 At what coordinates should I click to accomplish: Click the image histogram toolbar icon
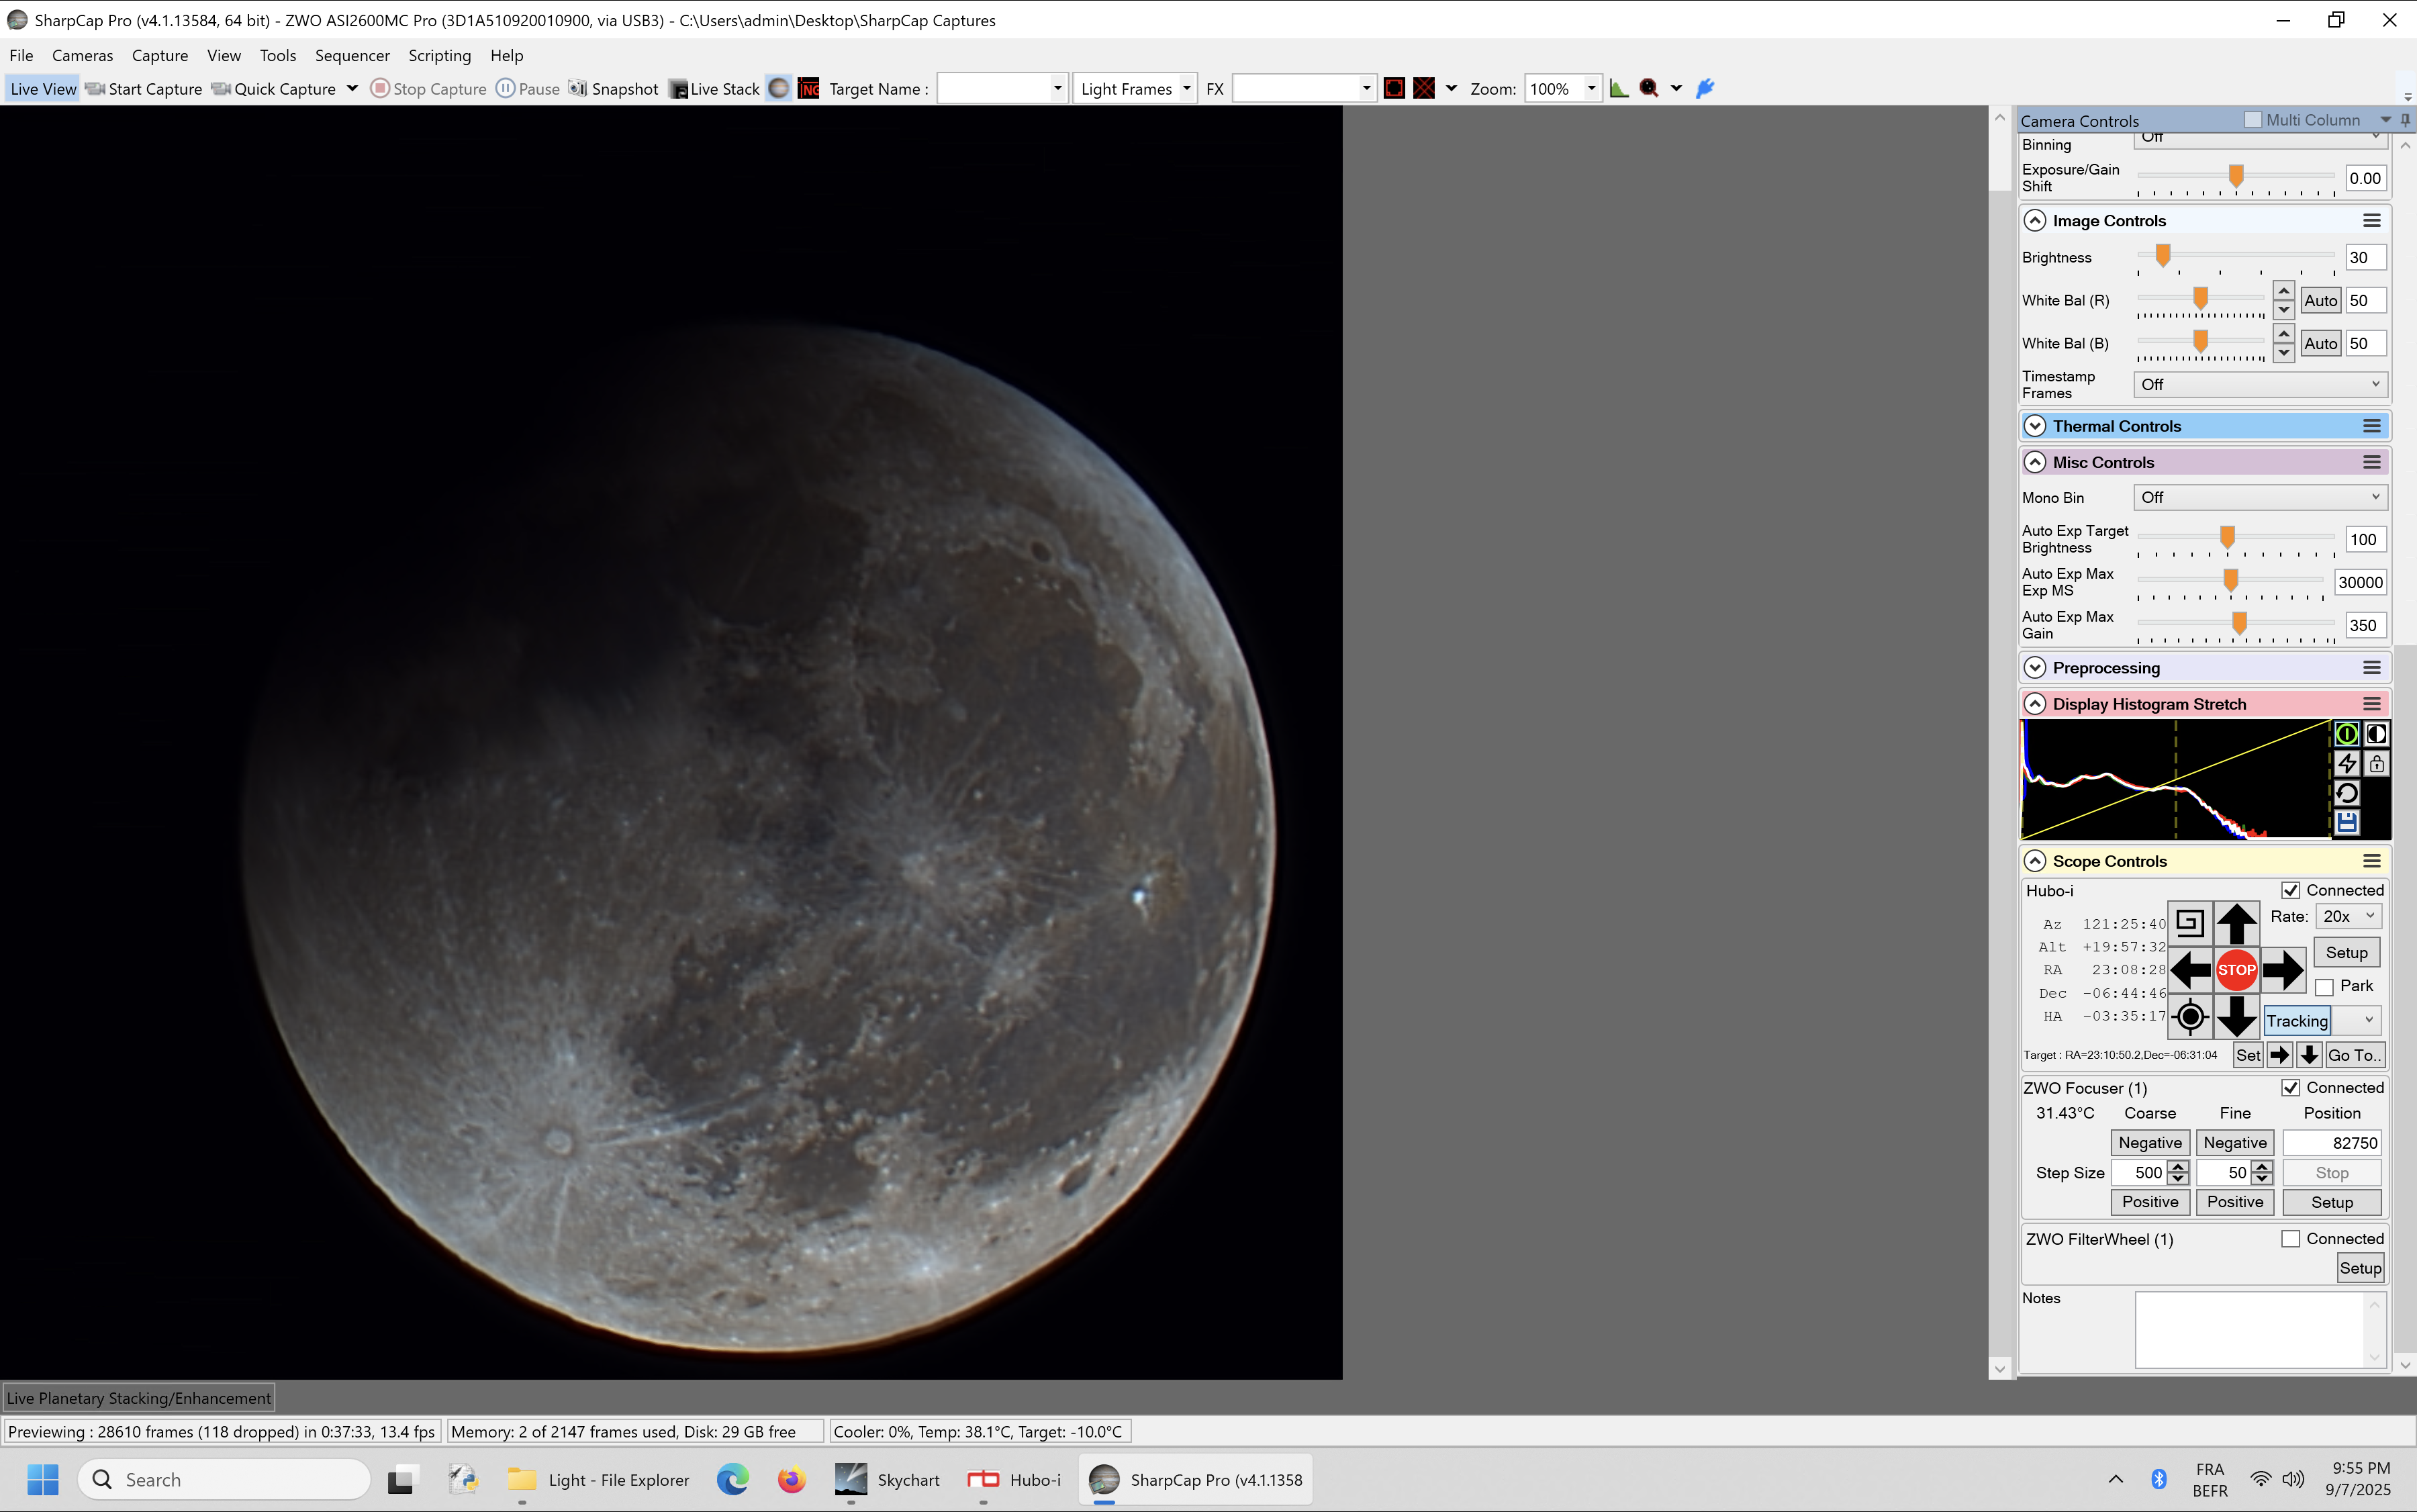pos(1618,88)
